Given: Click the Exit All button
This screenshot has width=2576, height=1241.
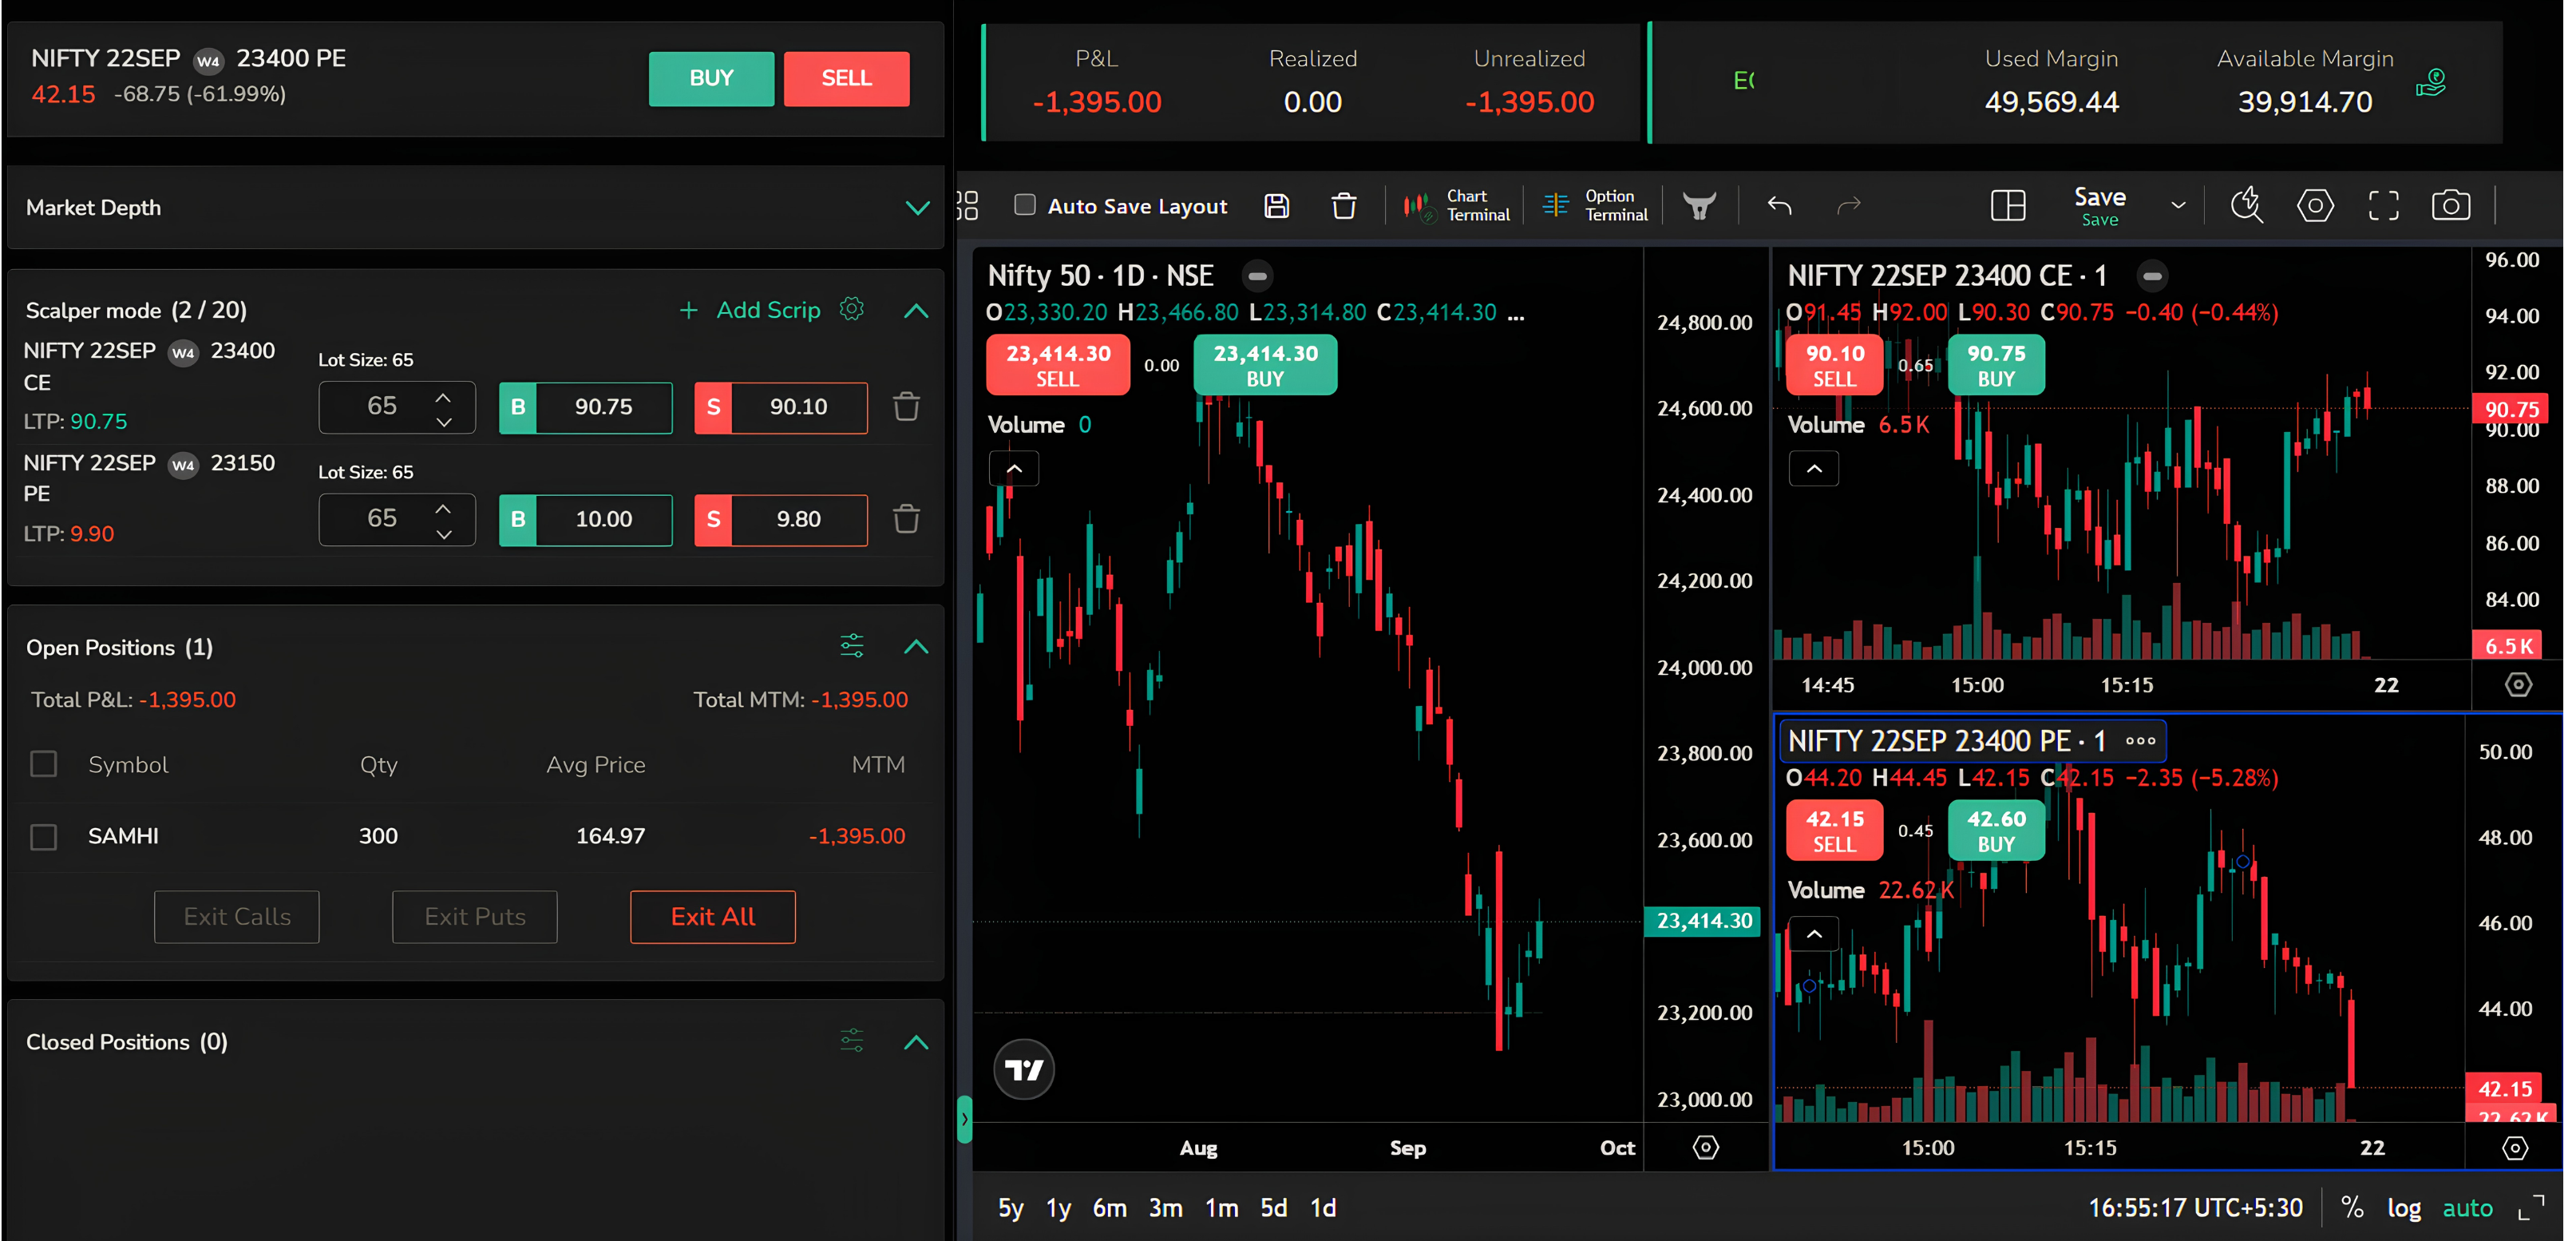Looking at the screenshot, I should (x=713, y=916).
